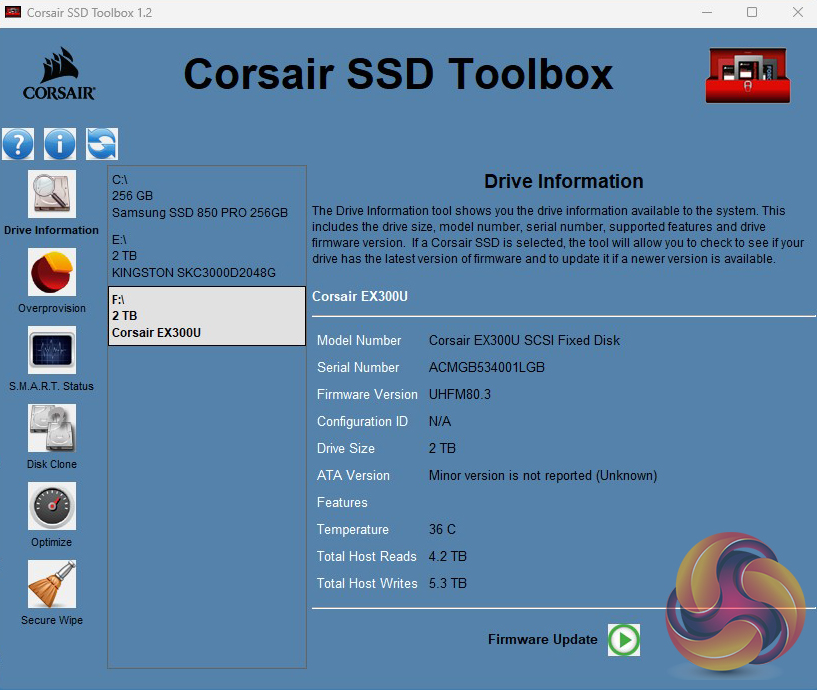Click the red toolbox image in header
The image size is (817, 690).
coord(748,75)
